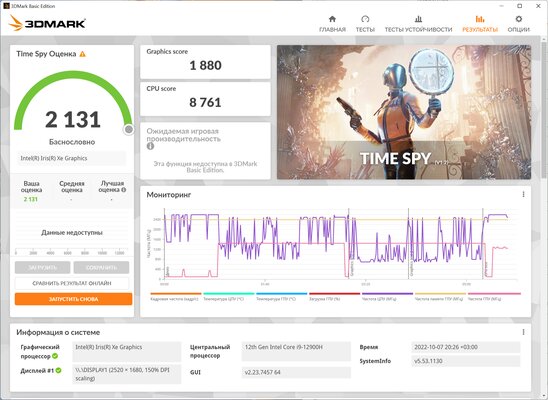Screen dimensions: 548x400
Task: Click info icon under Ожидаемая игровая производительность
Action: 150,146
